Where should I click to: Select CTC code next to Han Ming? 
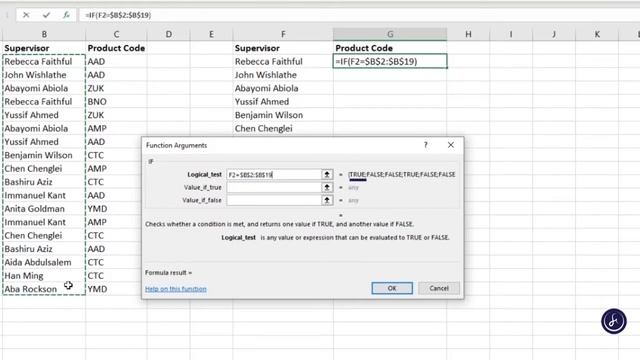click(x=114, y=276)
